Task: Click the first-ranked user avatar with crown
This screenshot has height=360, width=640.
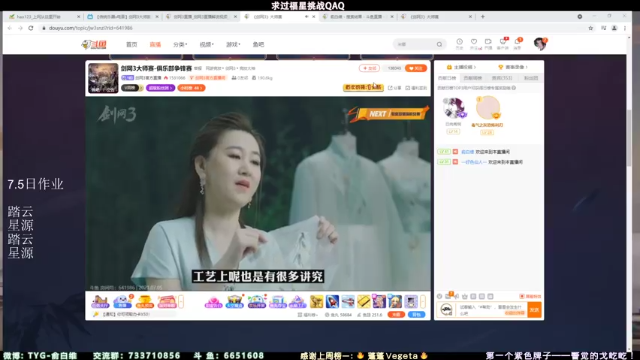Action: pyautogui.click(x=487, y=108)
